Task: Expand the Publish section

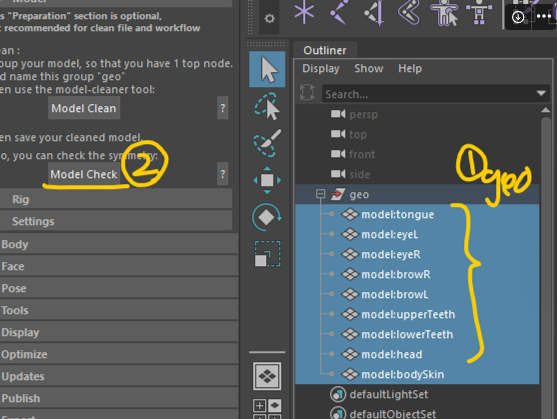Action: click(x=119, y=398)
